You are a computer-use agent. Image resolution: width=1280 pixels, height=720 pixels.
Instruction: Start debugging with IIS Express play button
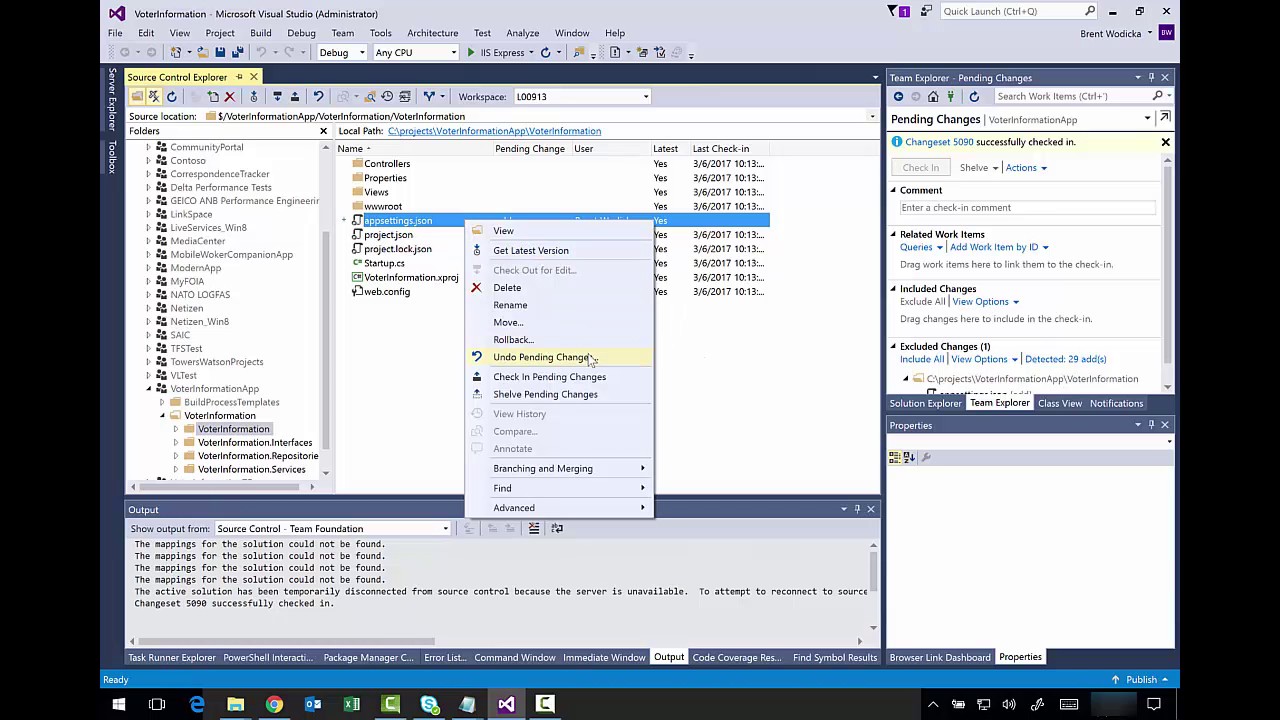click(x=470, y=52)
